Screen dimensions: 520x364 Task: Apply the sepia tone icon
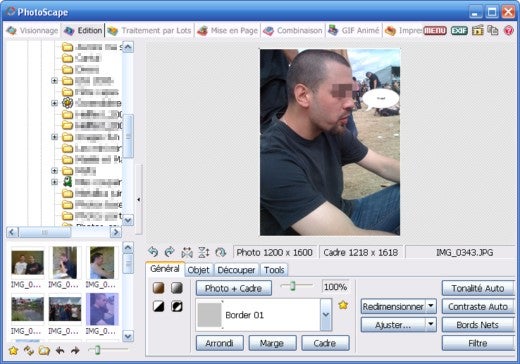159,288
